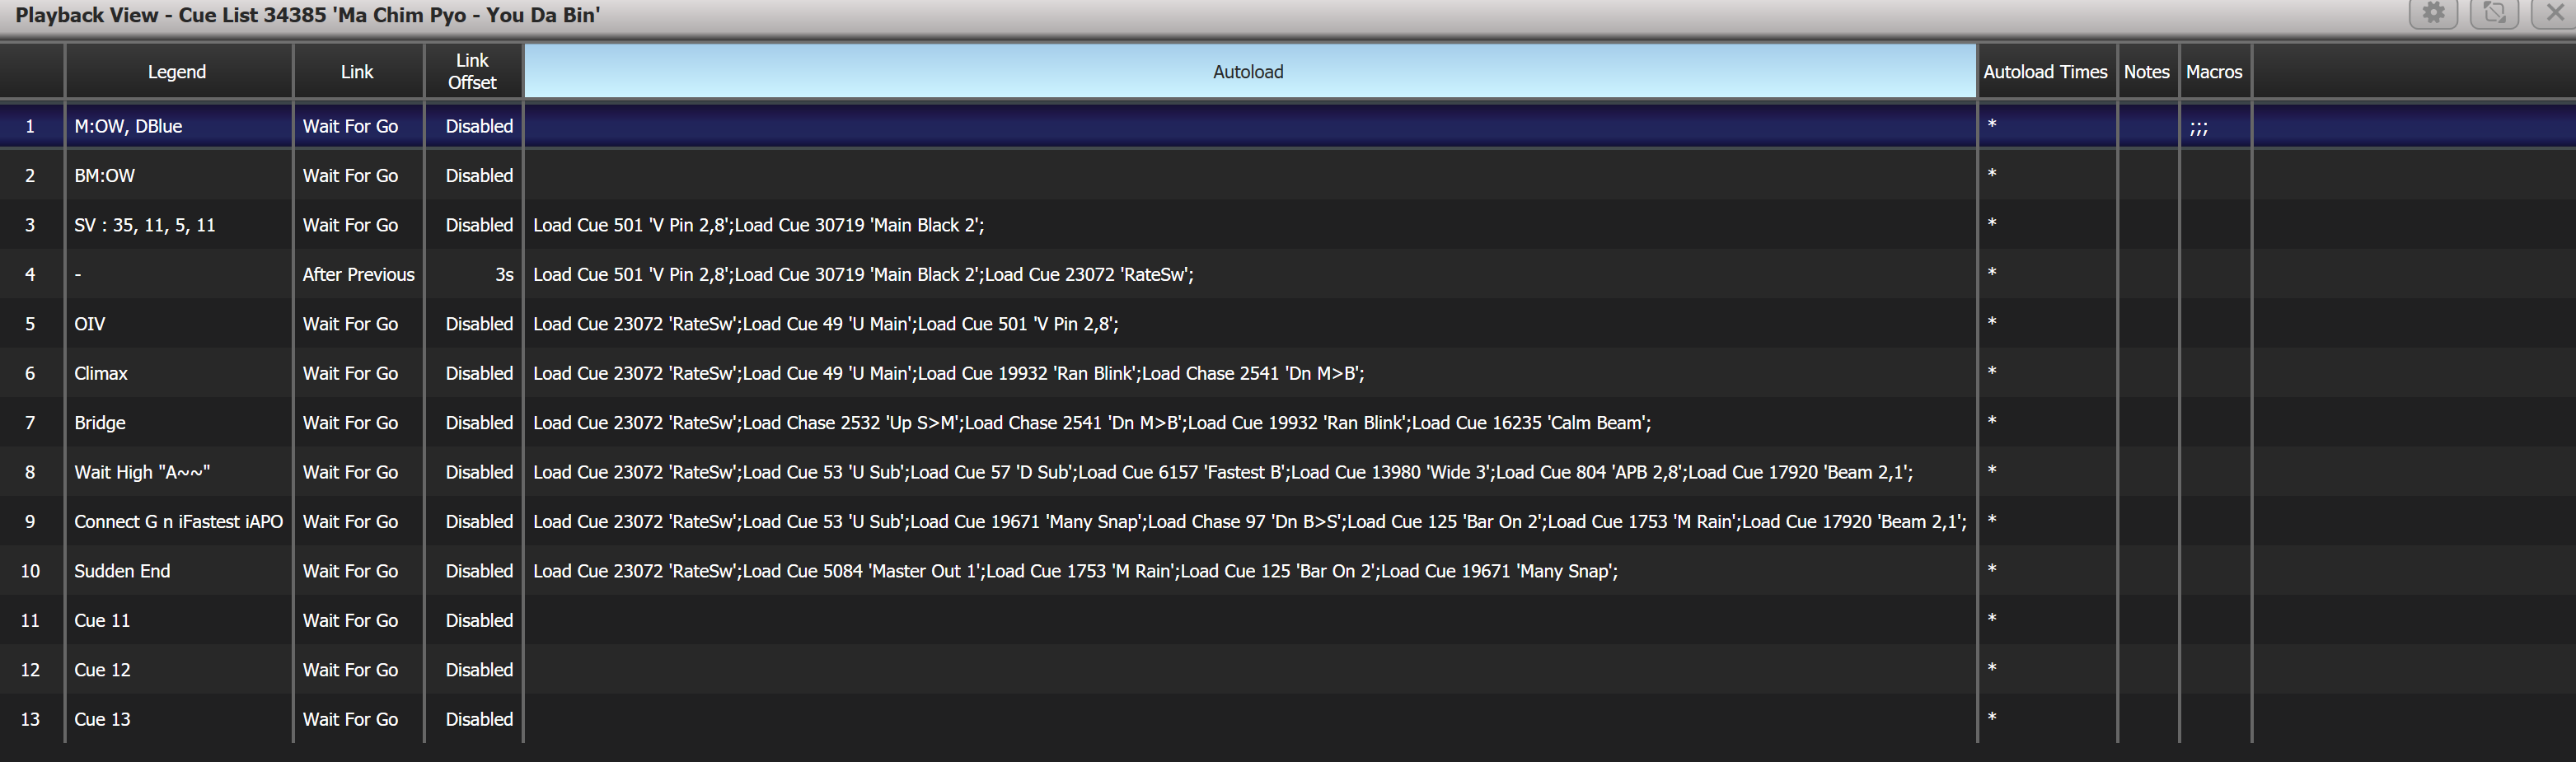Select cue row number 10
This screenshot has width=2576, height=762.
coord(31,571)
